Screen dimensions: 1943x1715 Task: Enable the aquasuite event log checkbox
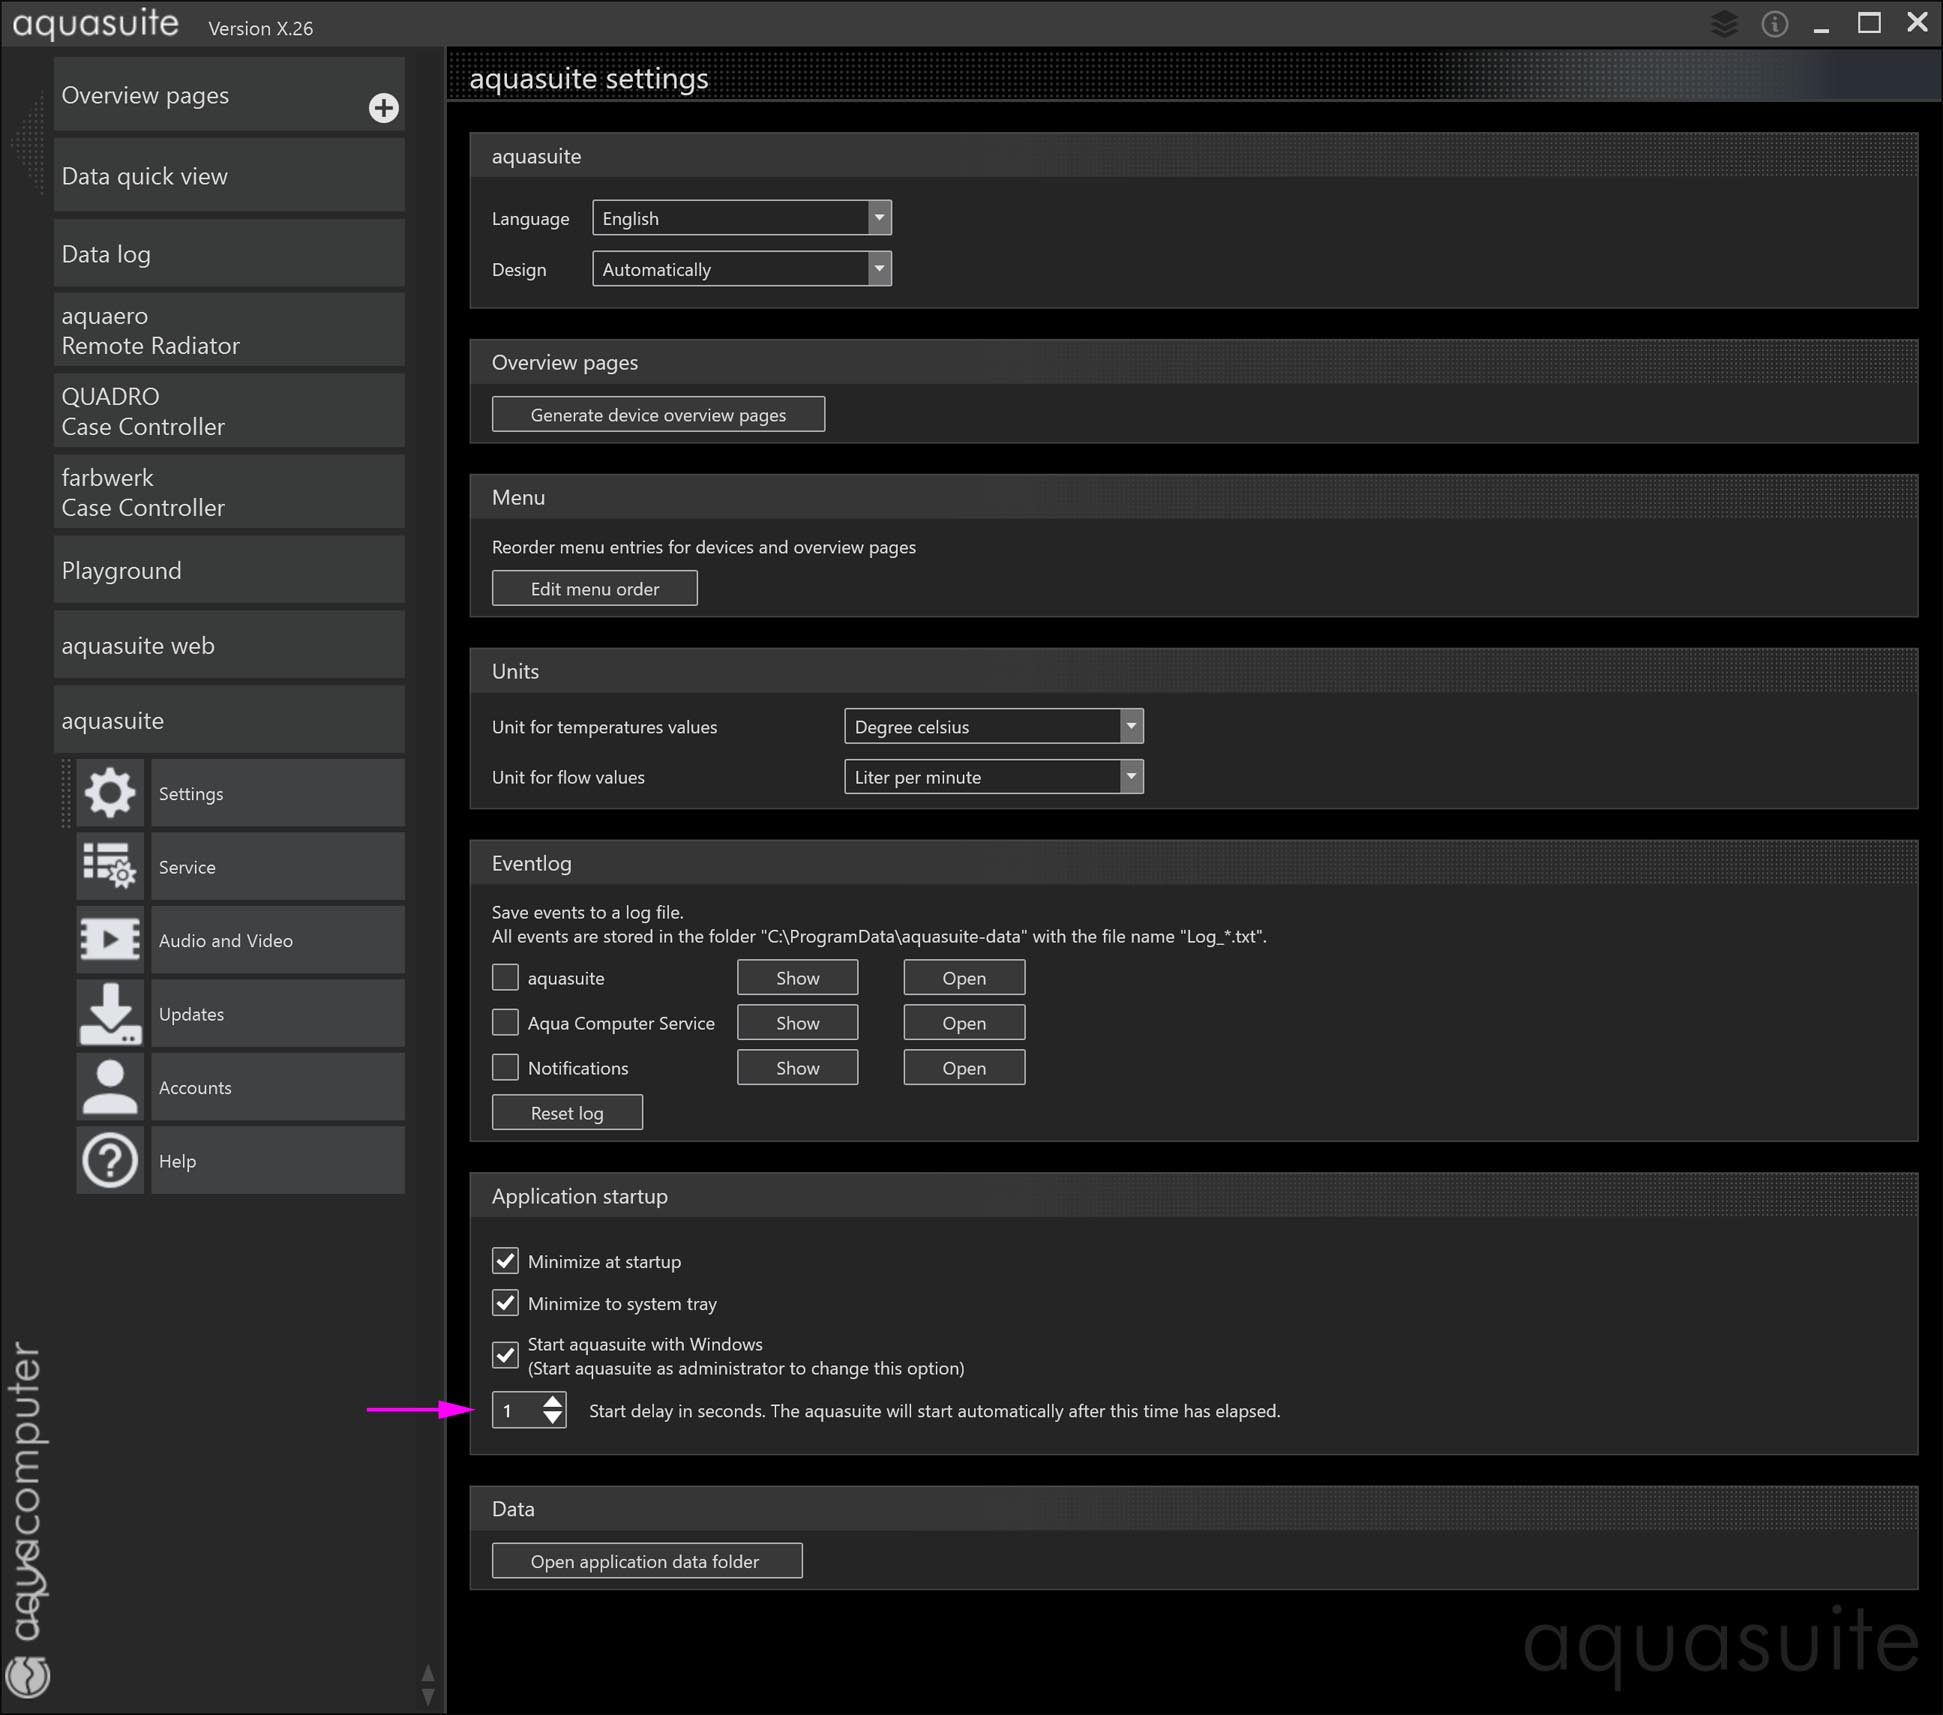[x=506, y=977]
